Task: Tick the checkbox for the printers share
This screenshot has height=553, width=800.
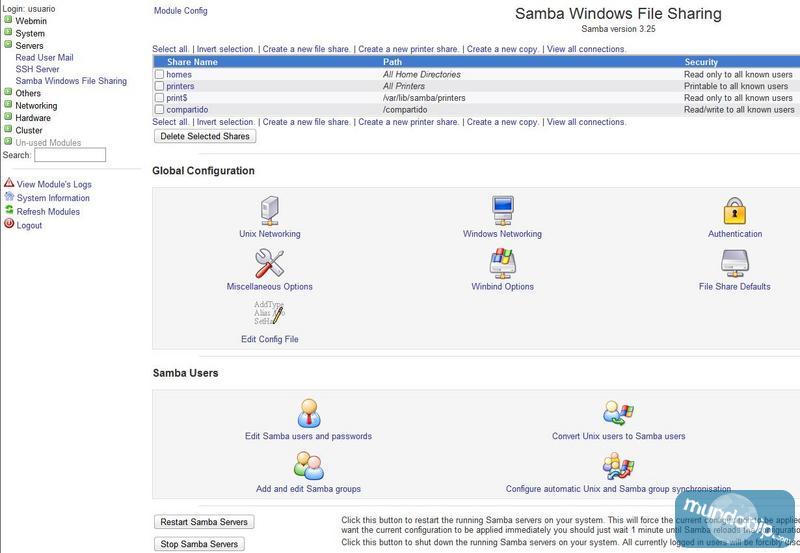Action: [159, 86]
